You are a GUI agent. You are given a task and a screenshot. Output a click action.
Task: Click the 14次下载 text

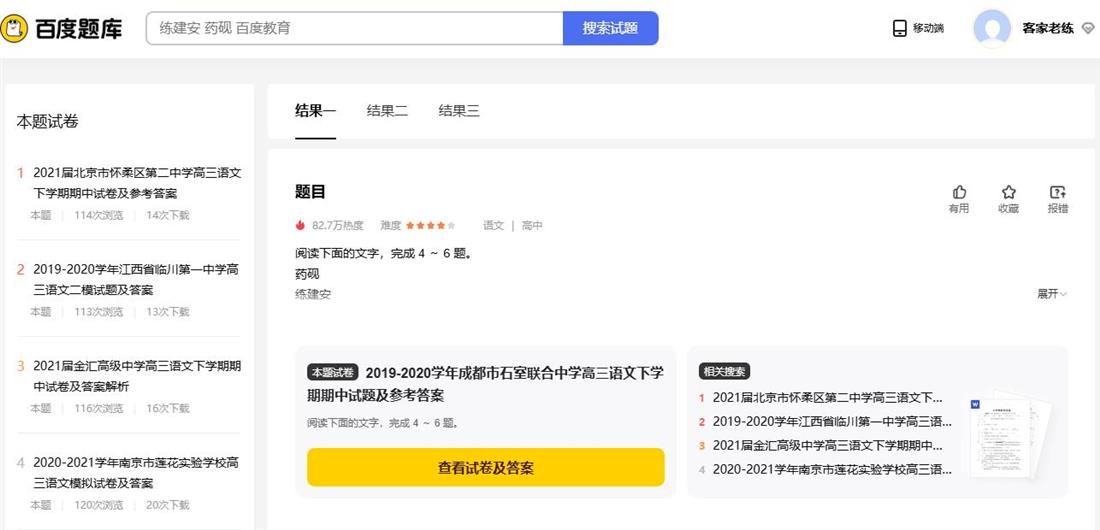coord(168,215)
